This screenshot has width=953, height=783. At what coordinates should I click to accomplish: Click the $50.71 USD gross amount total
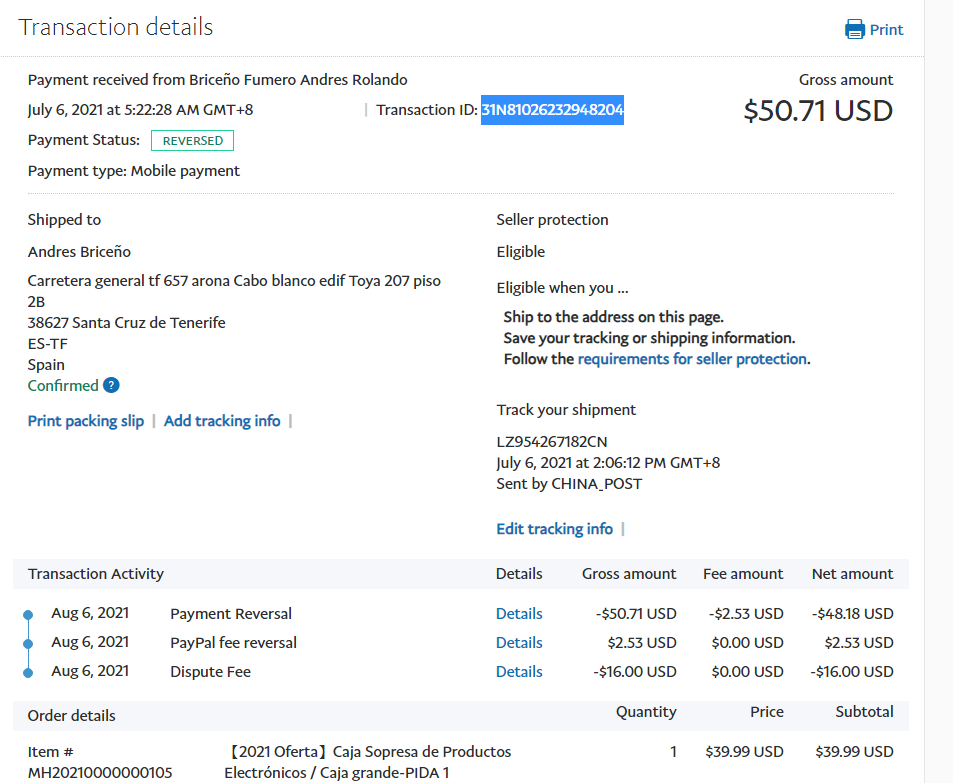(x=817, y=111)
